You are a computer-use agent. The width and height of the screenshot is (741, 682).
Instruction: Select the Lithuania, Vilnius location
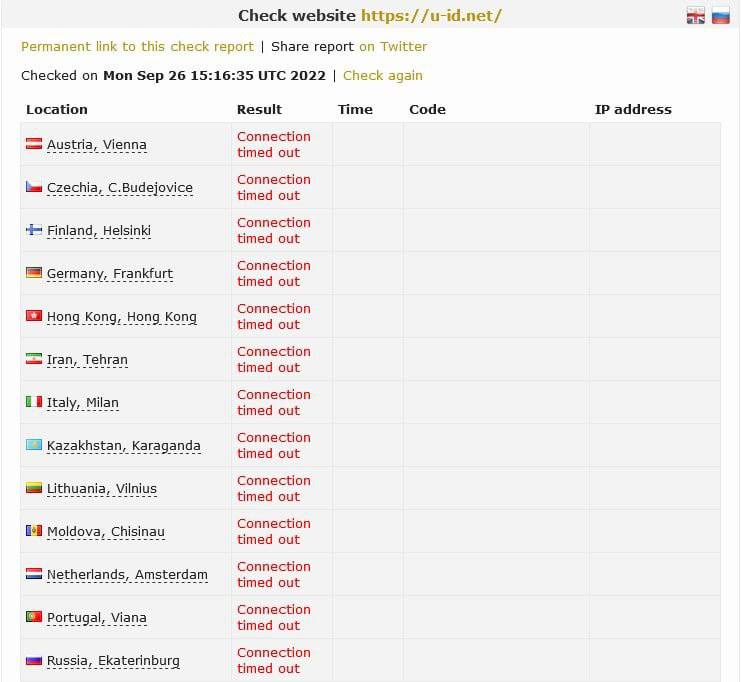point(102,489)
